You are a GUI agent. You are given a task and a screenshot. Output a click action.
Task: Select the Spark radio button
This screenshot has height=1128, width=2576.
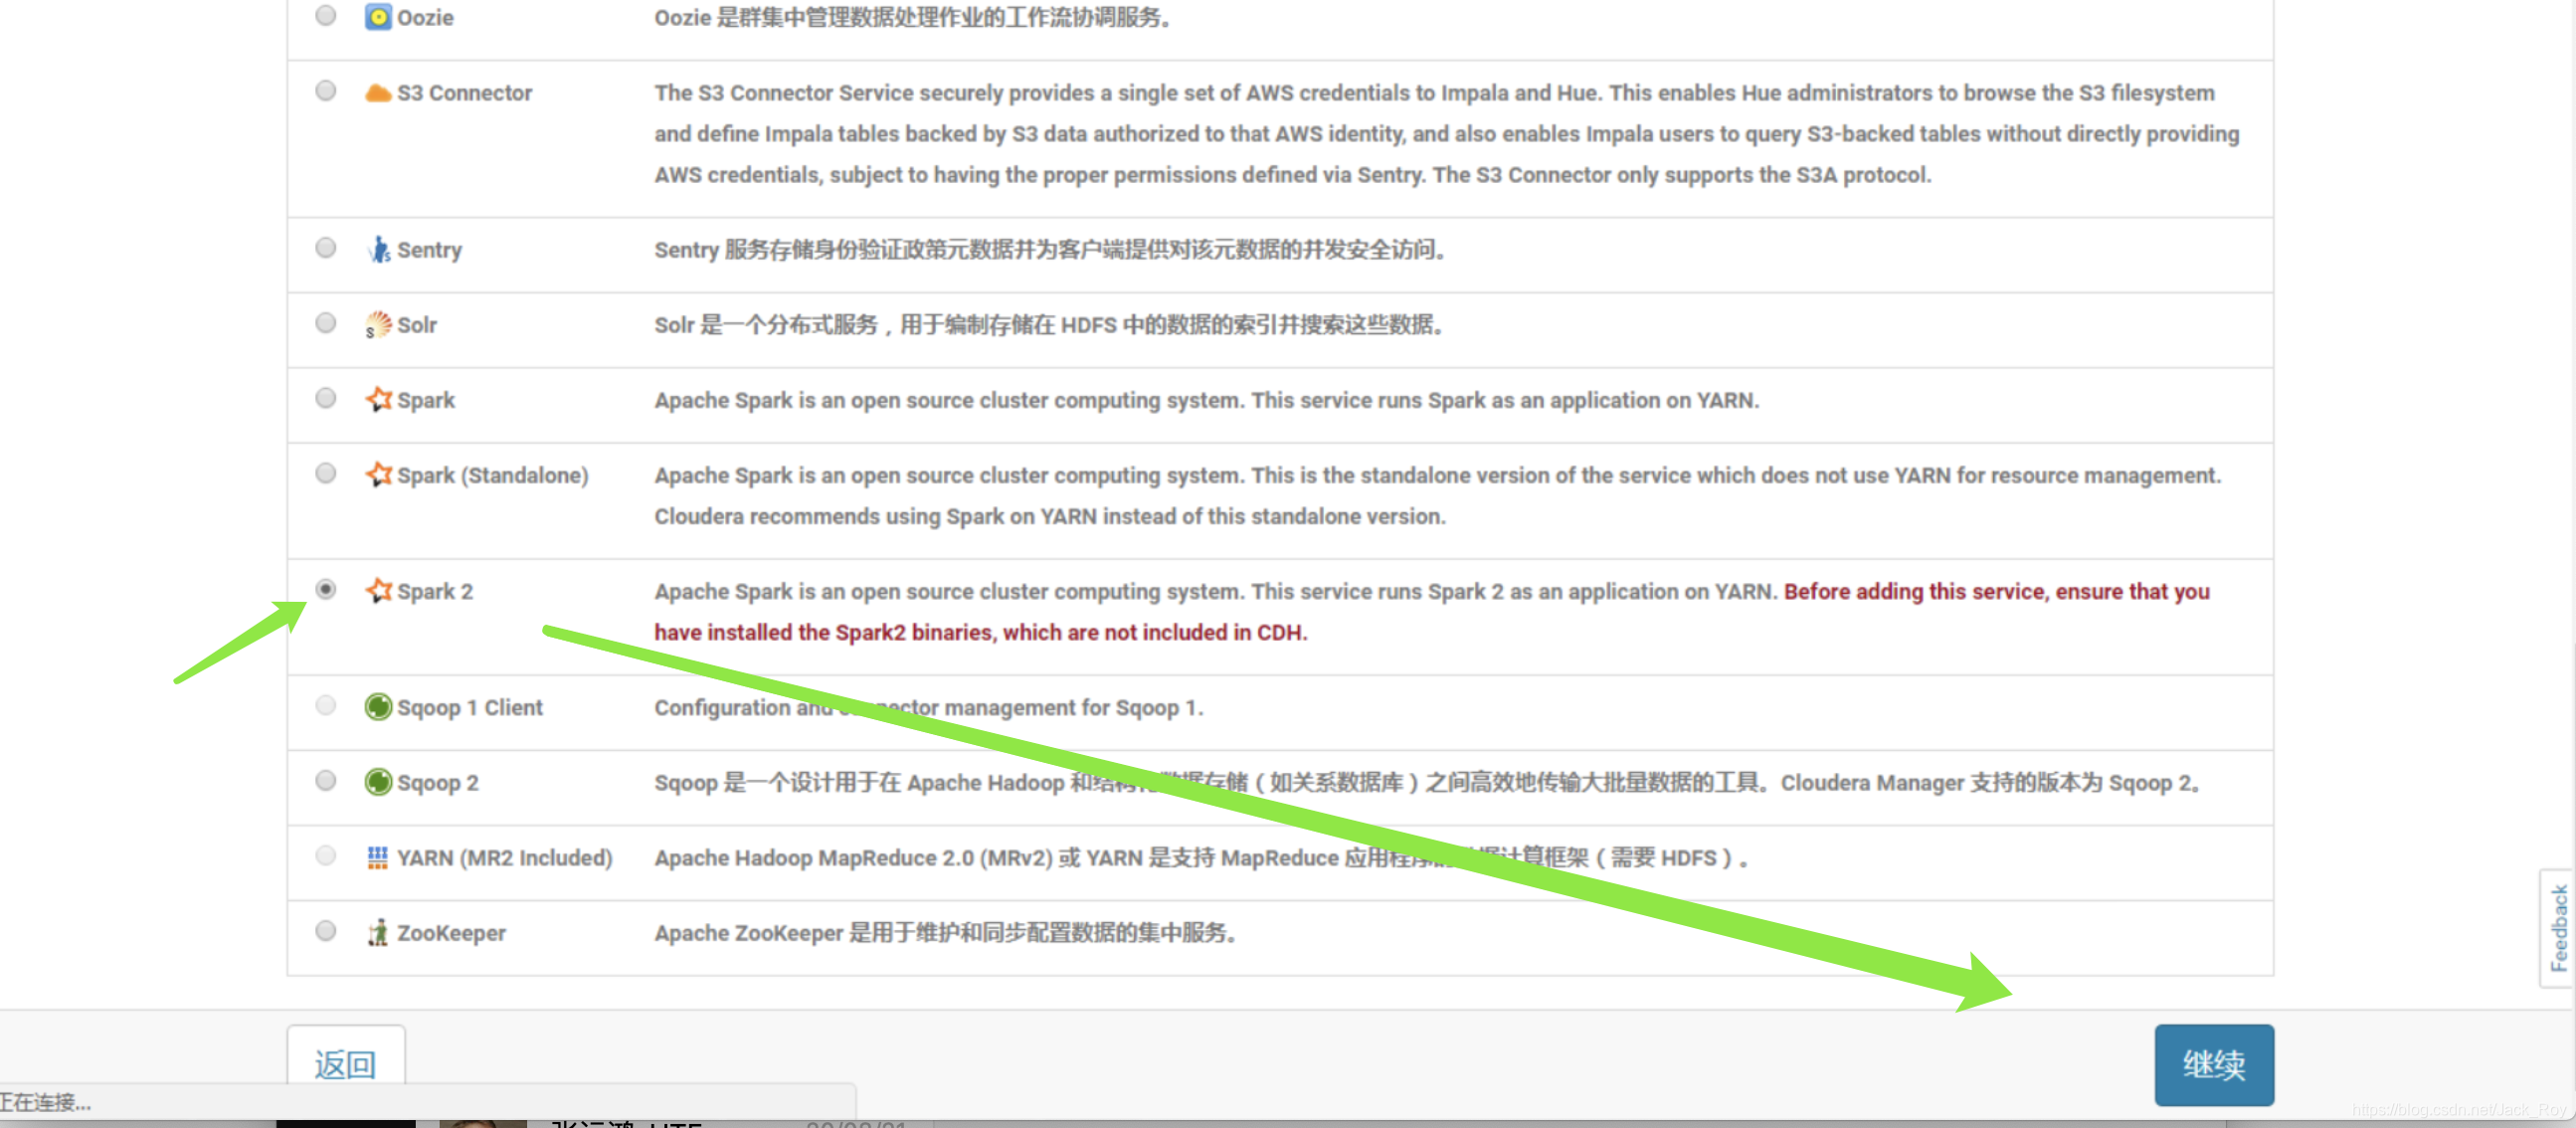coord(326,398)
